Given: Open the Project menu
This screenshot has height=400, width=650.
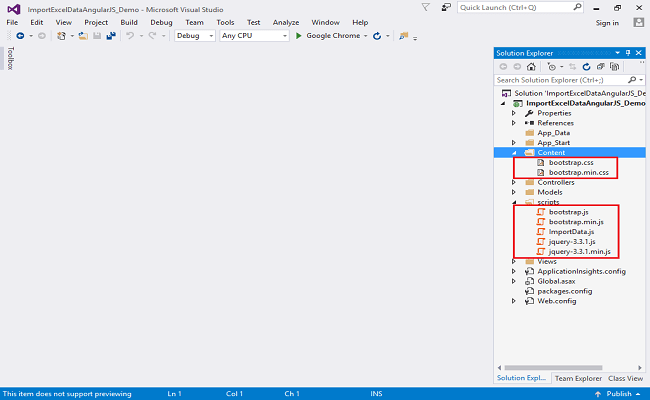Looking at the screenshot, I should [x=96, y=22].
